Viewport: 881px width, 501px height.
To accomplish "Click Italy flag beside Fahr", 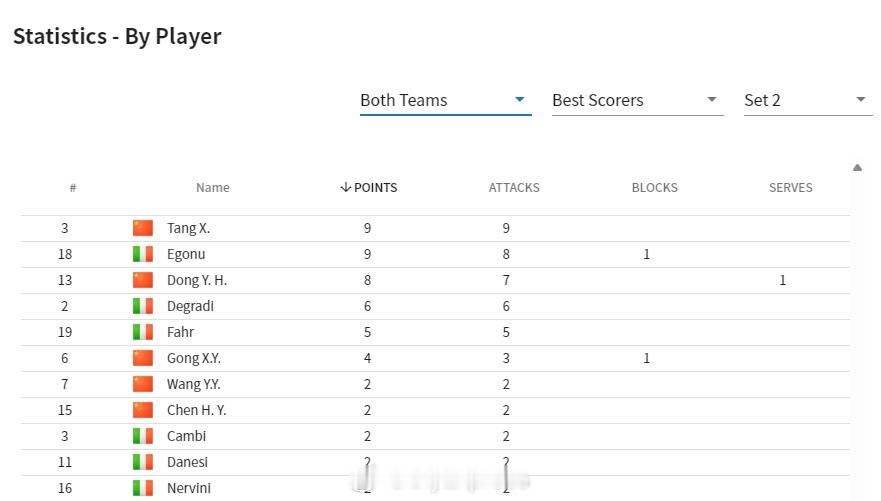I will (x=143, y=332).
